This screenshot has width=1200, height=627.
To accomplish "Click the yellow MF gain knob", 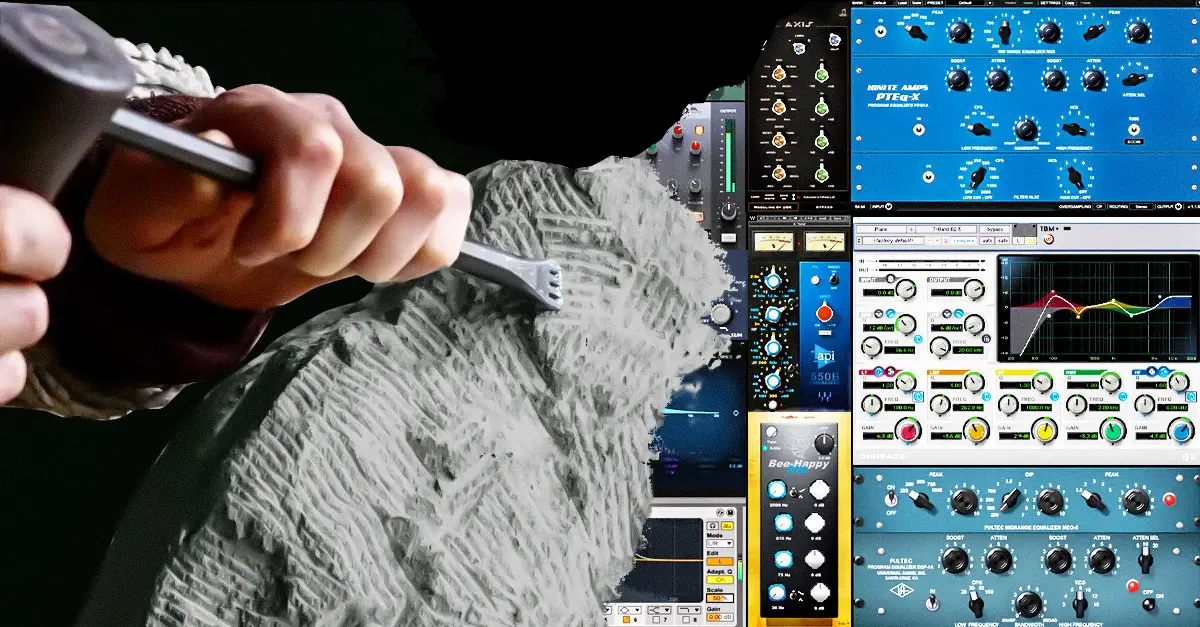I will (1043, 432).
